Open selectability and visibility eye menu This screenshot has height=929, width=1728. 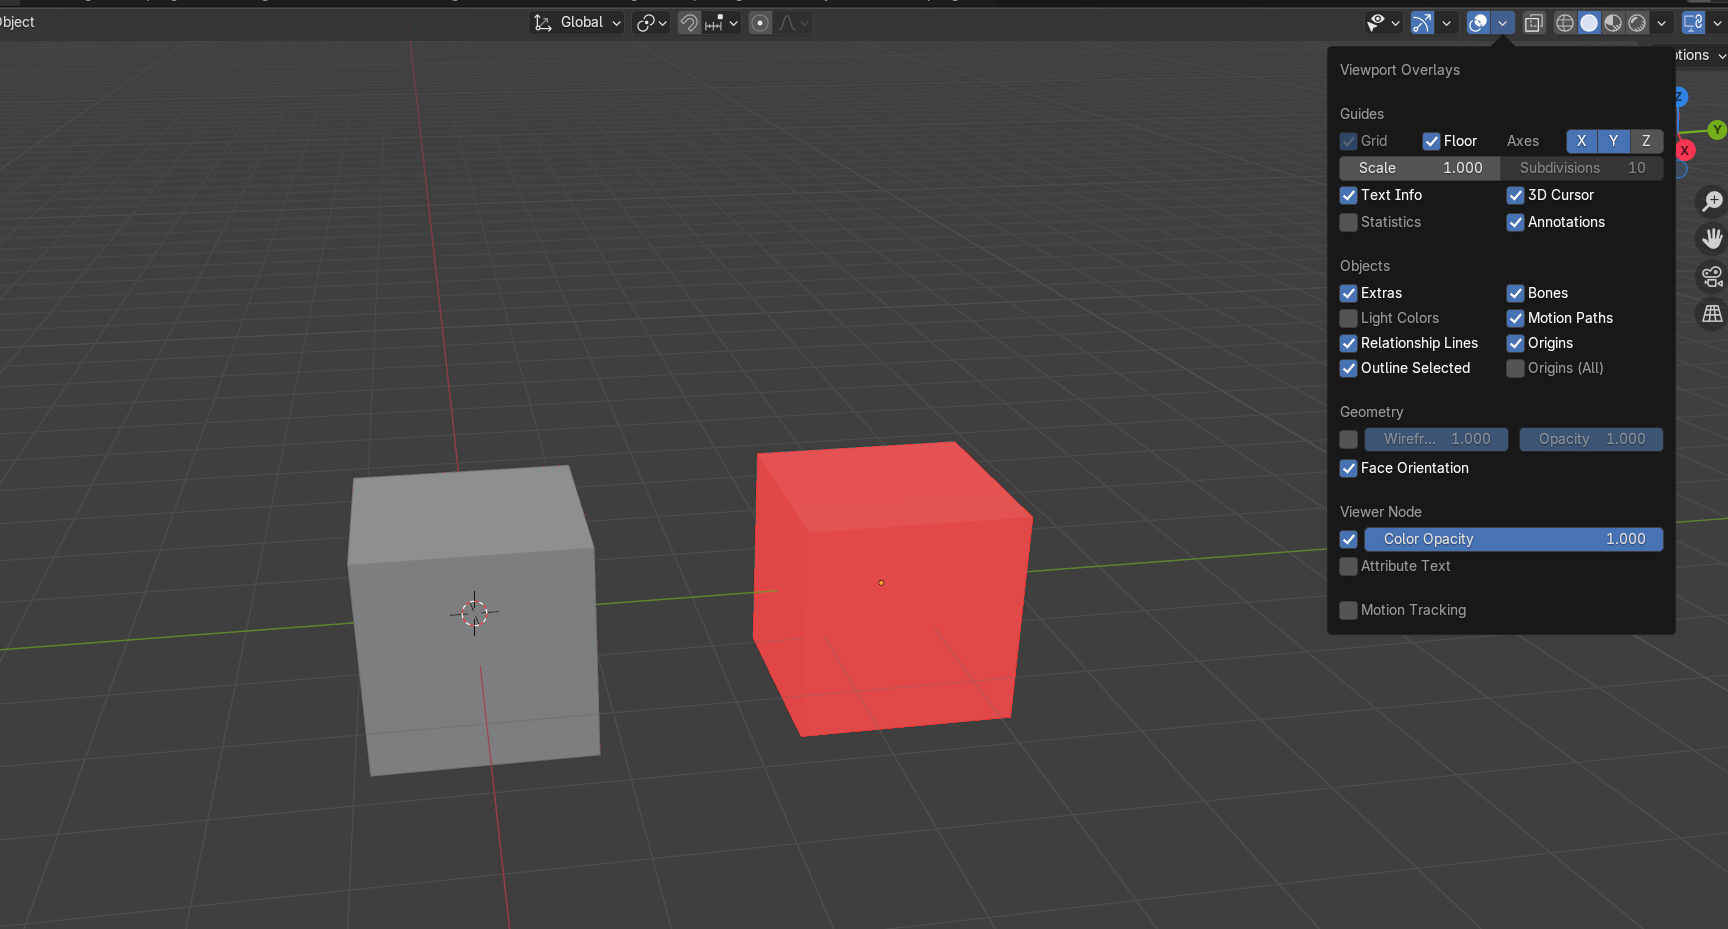(1383, 23)
